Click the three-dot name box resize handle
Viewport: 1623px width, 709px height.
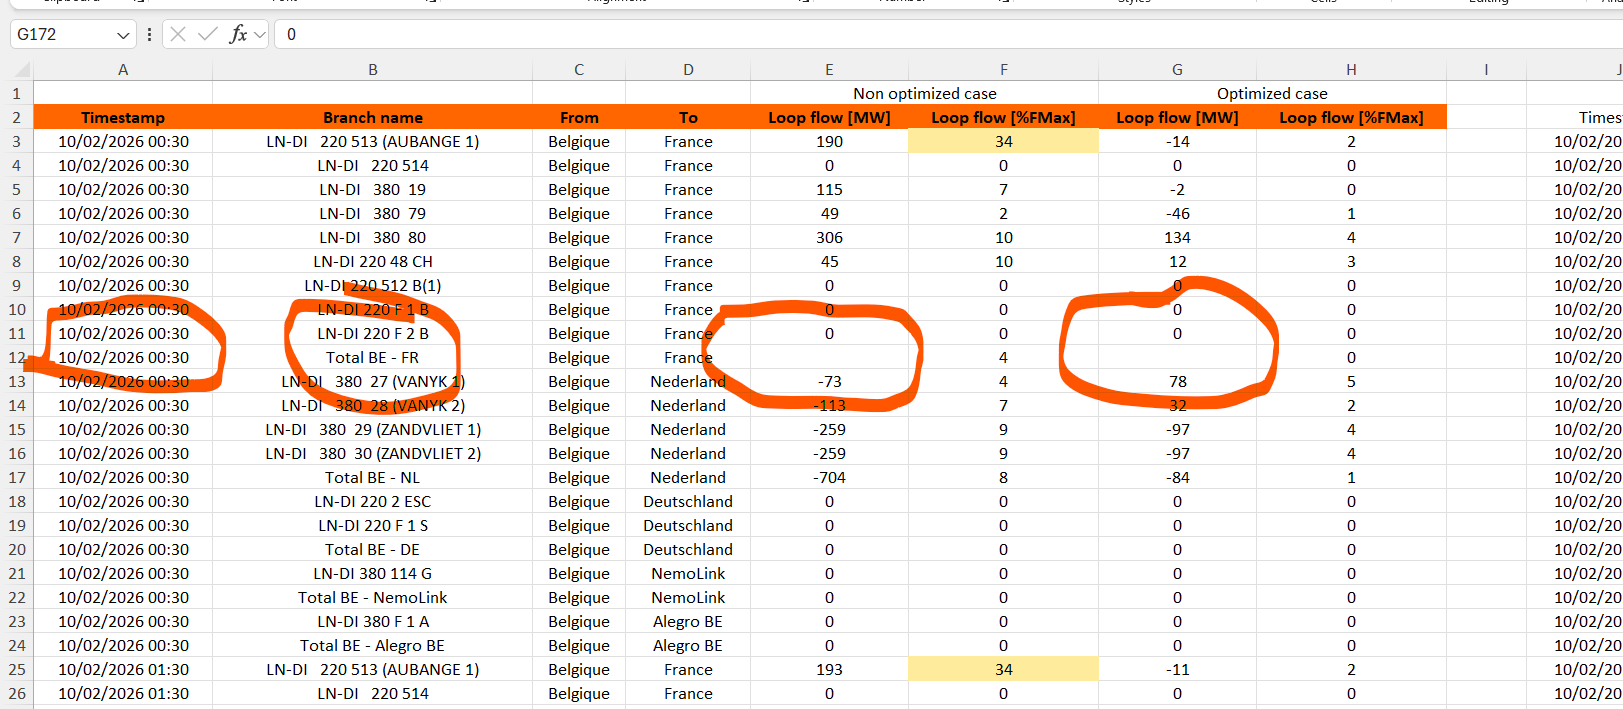[149, 34]
